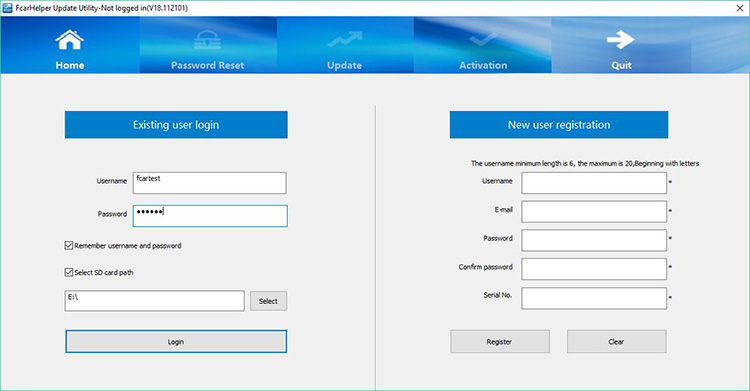Viewport: 750px width, 391px height.
Task: Go to the Update tab label
Action: click(x=344, y=66)
